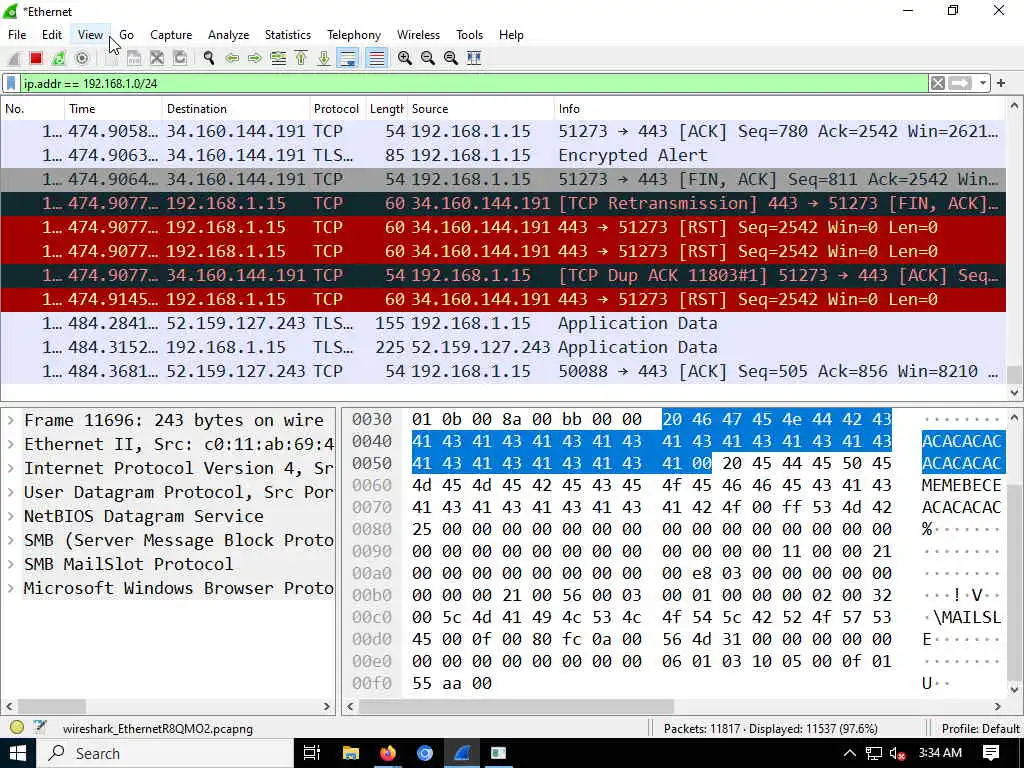Open the Analyze menu
The width and height of the screenshot is (1024, 768).
pos(229,35)
